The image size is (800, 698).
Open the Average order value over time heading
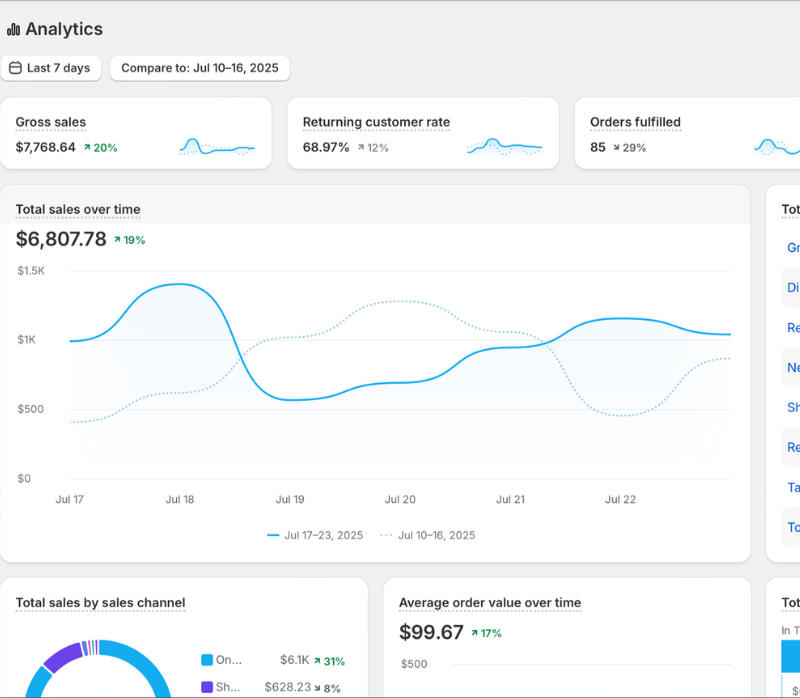click(x=489, y=602)
